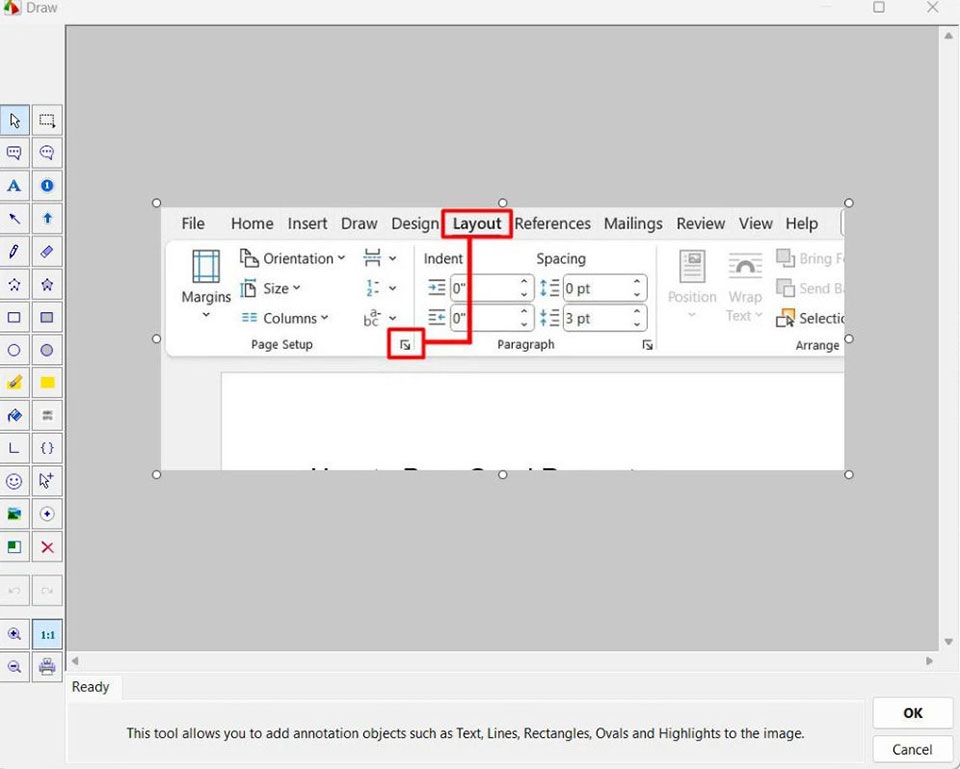960x769 pixels.
Task: Click the vertical scrollbar up arrow
Action: (948, 36)
